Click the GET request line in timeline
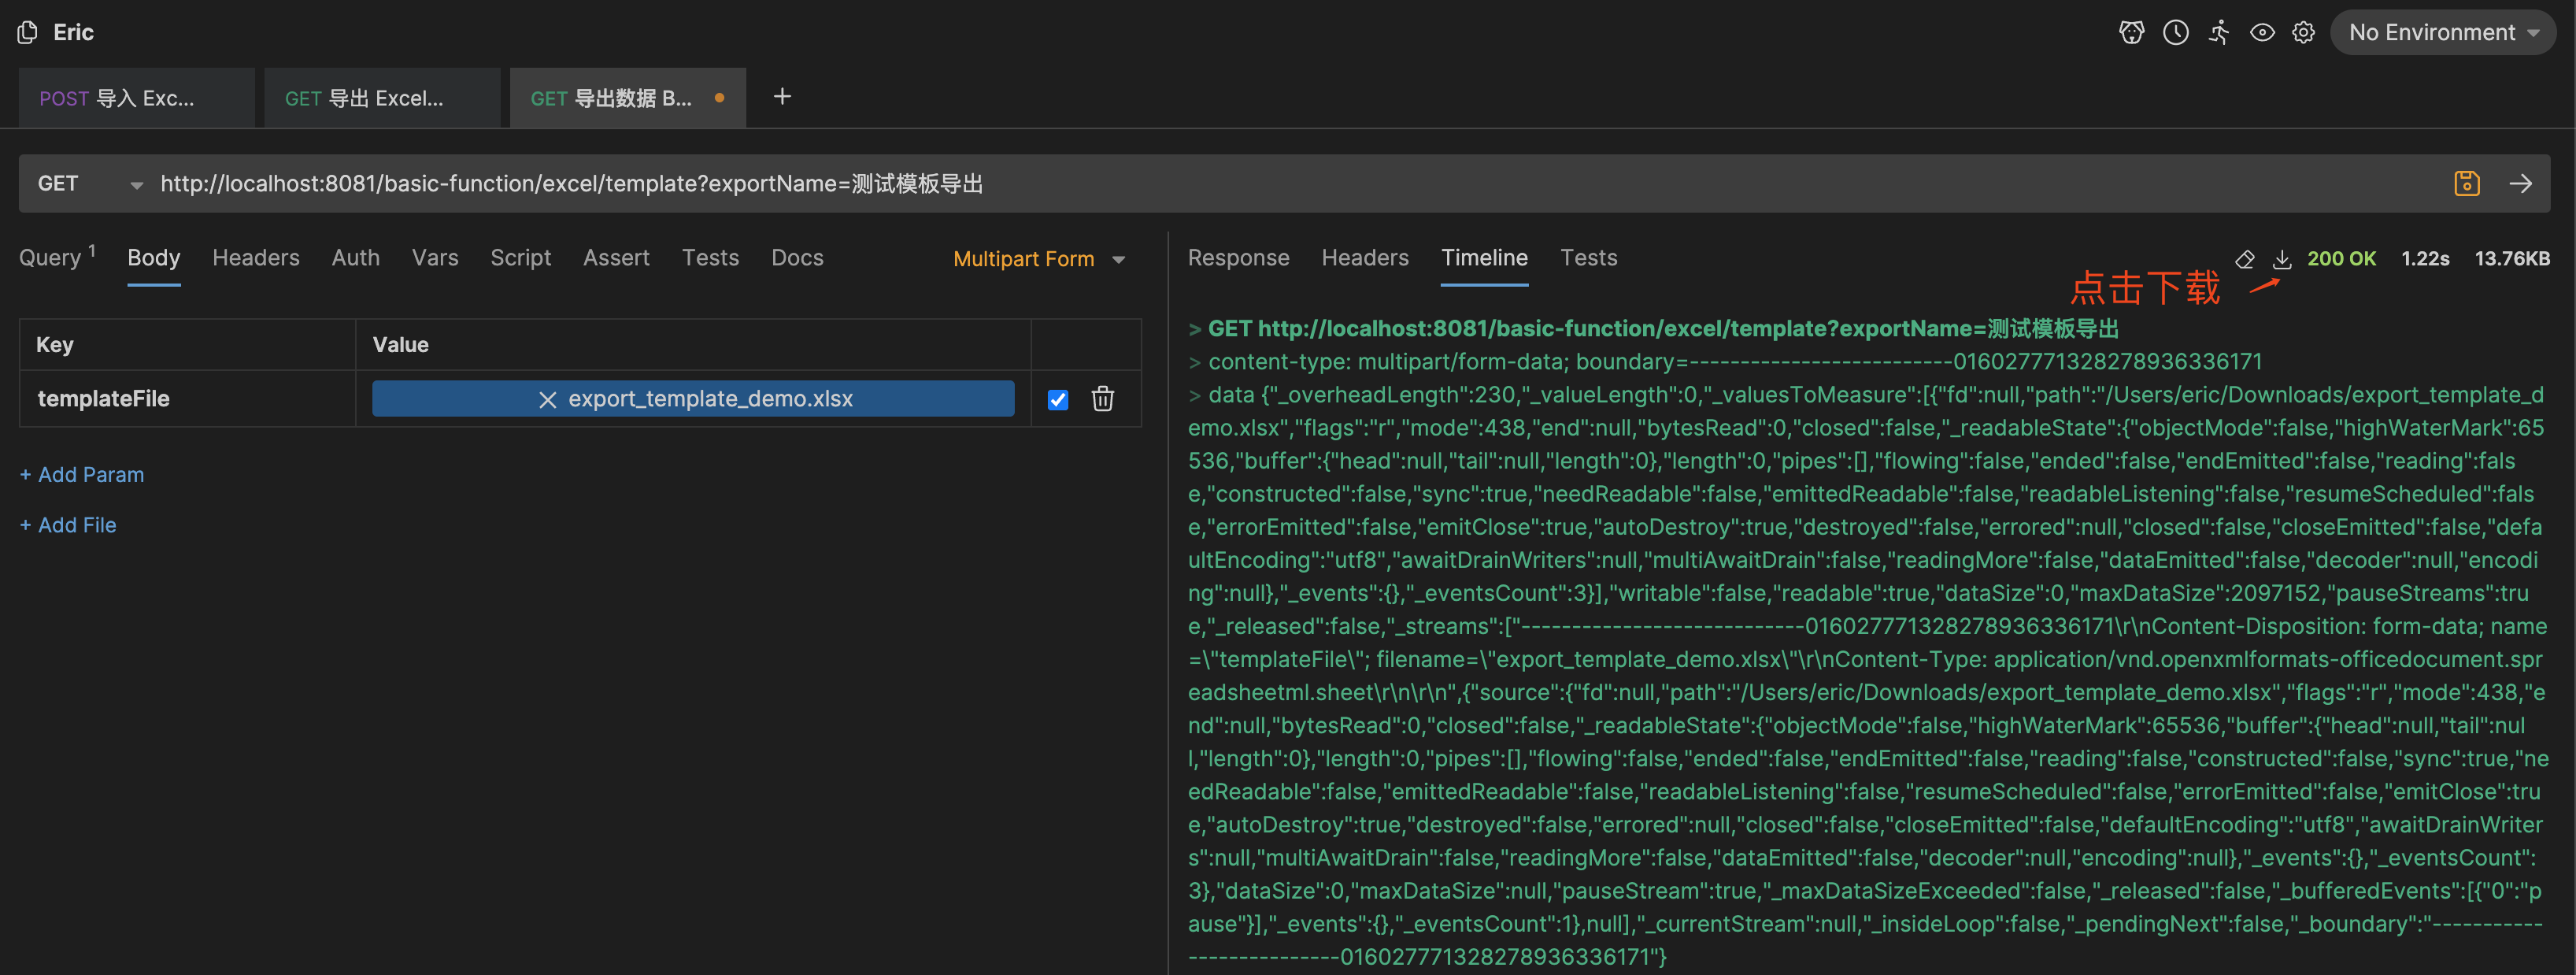Viewport: 2576px width, 975px height. (x=1653, y=329)
